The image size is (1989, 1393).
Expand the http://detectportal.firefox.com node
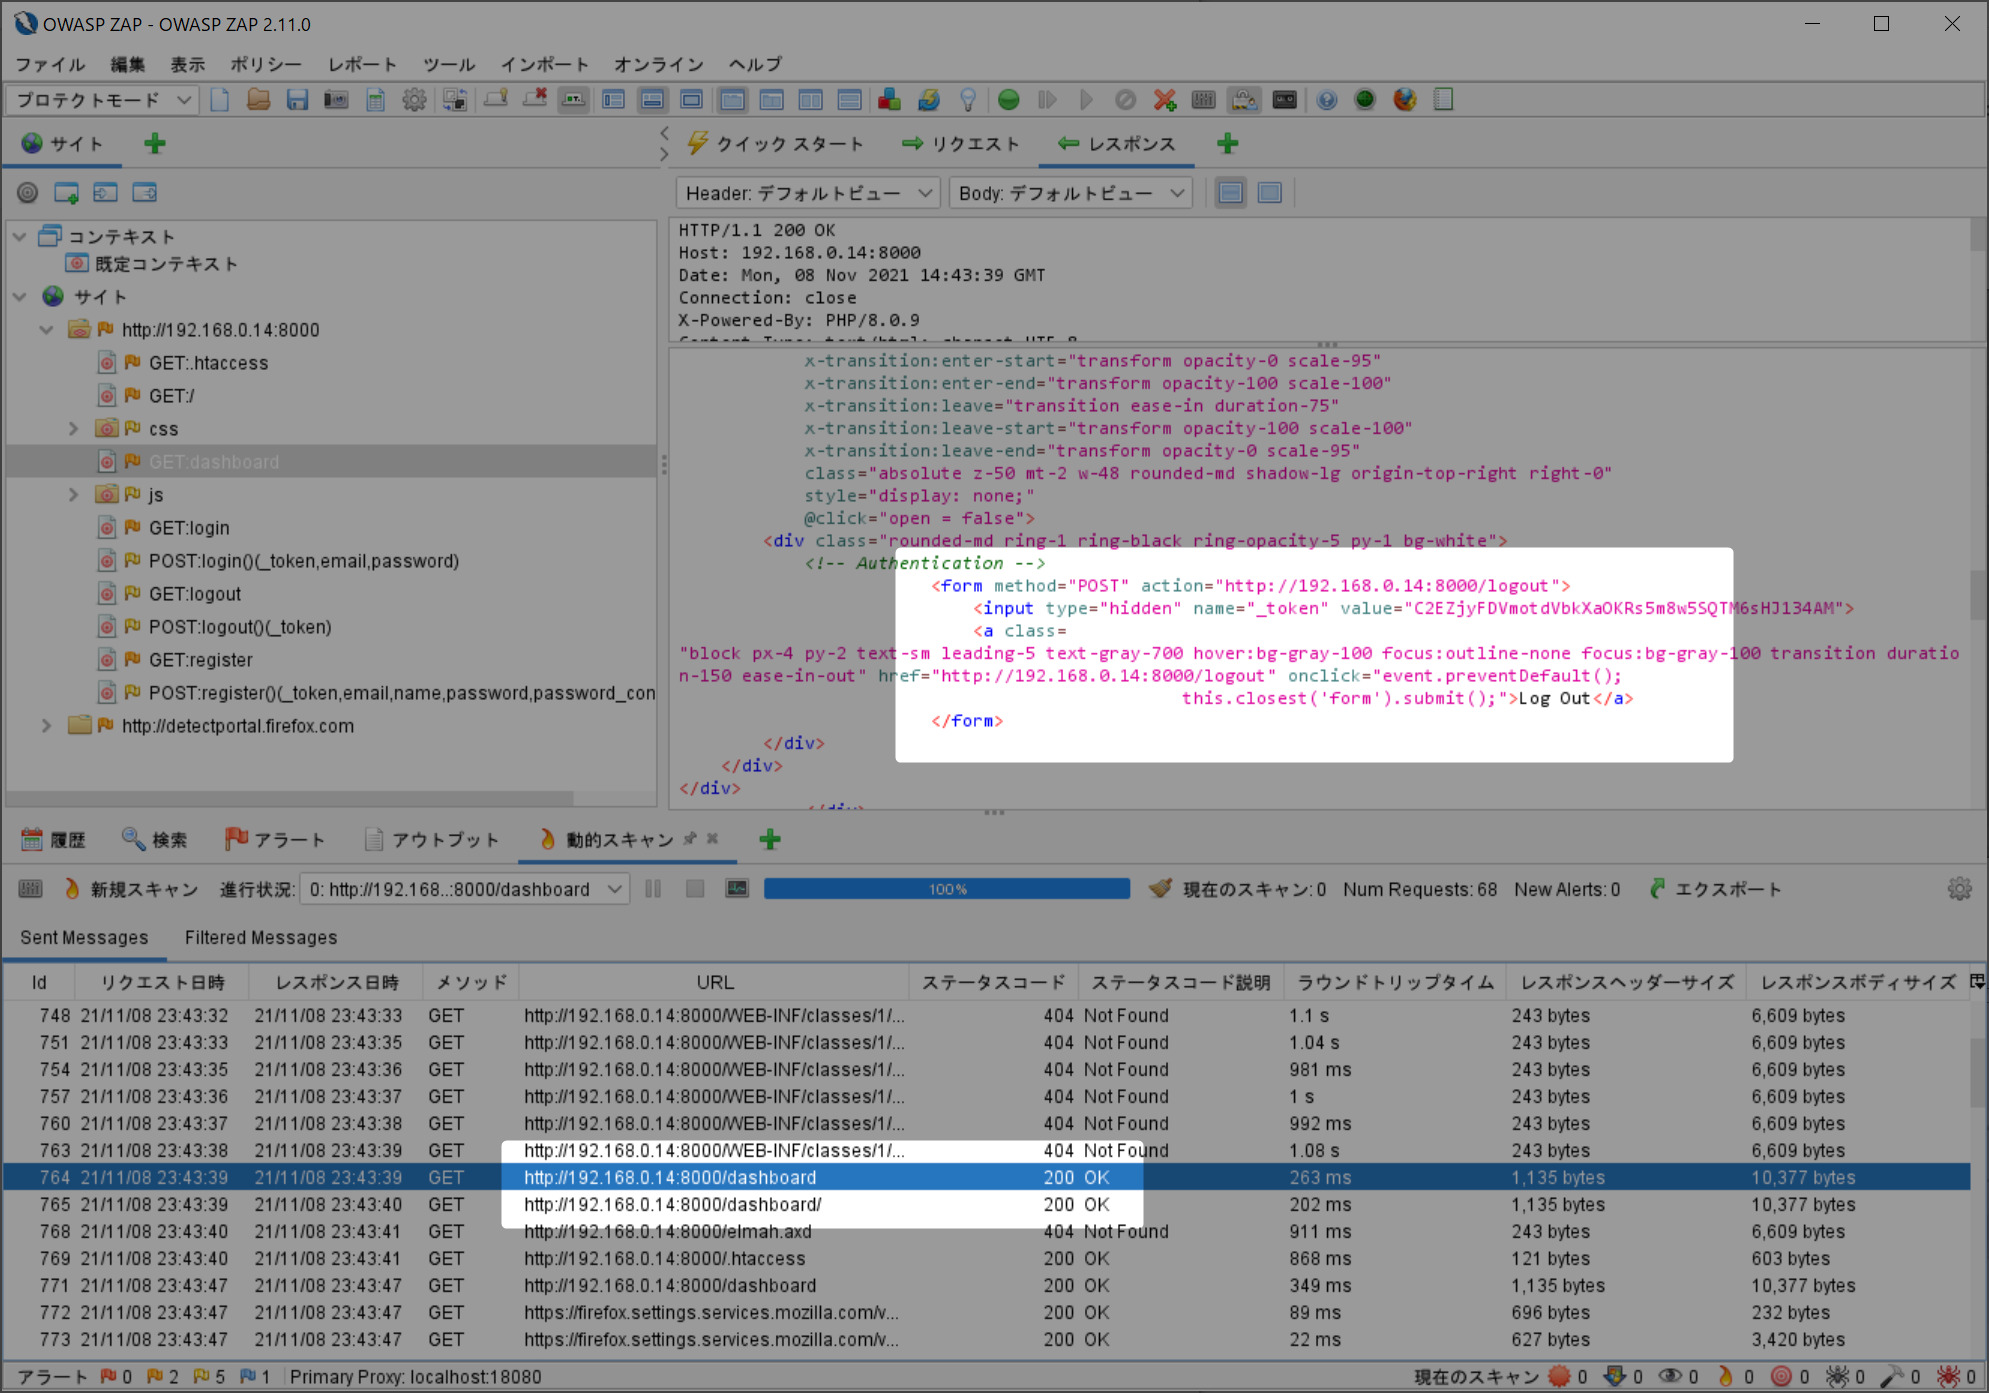tap(46, 726)
